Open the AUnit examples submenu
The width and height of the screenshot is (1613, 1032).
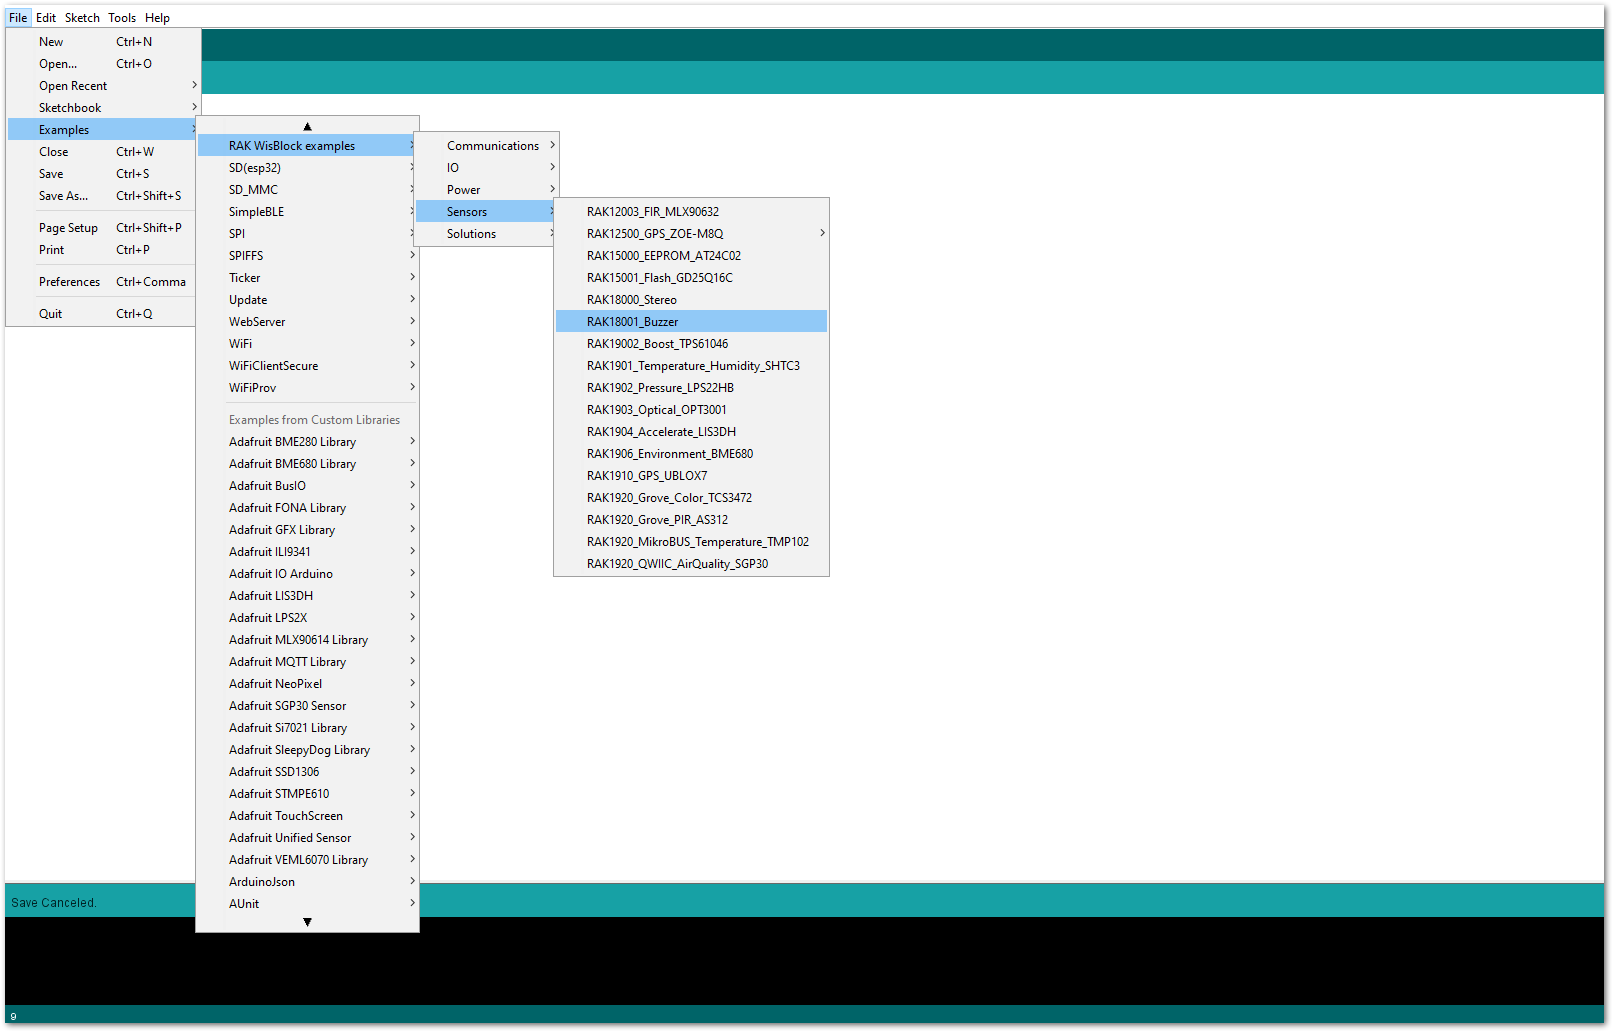pos(307,904)
